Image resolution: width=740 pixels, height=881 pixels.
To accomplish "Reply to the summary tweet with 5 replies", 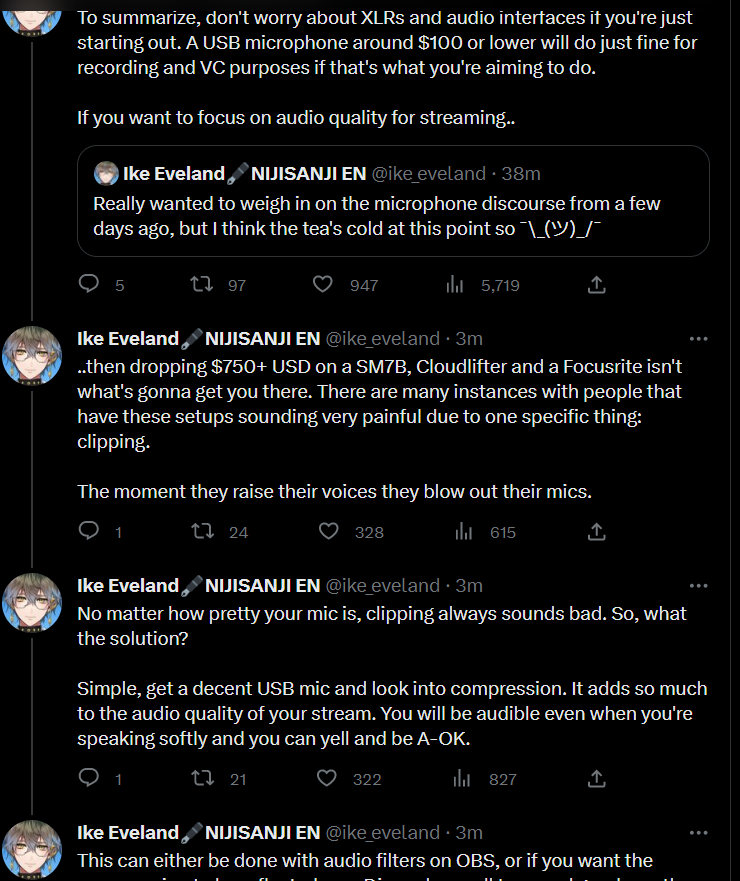I will click(90, 285).
